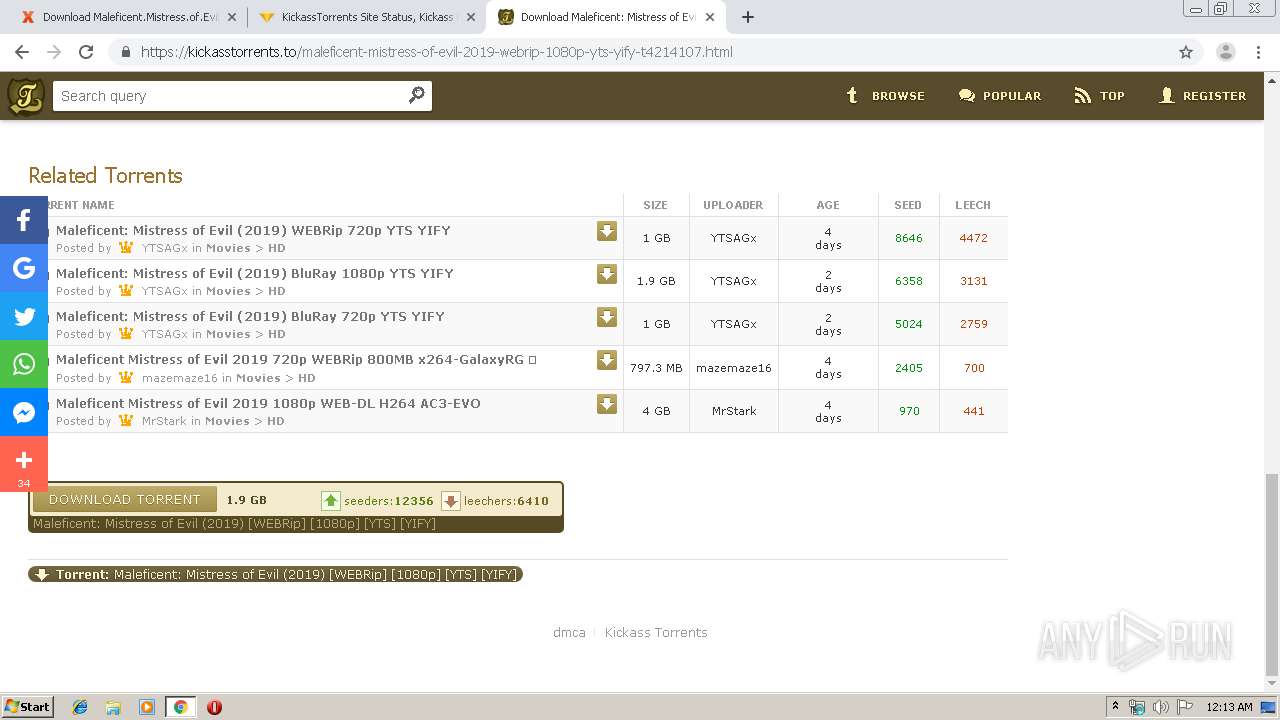Click the search magnifier icon

[417, 95]
